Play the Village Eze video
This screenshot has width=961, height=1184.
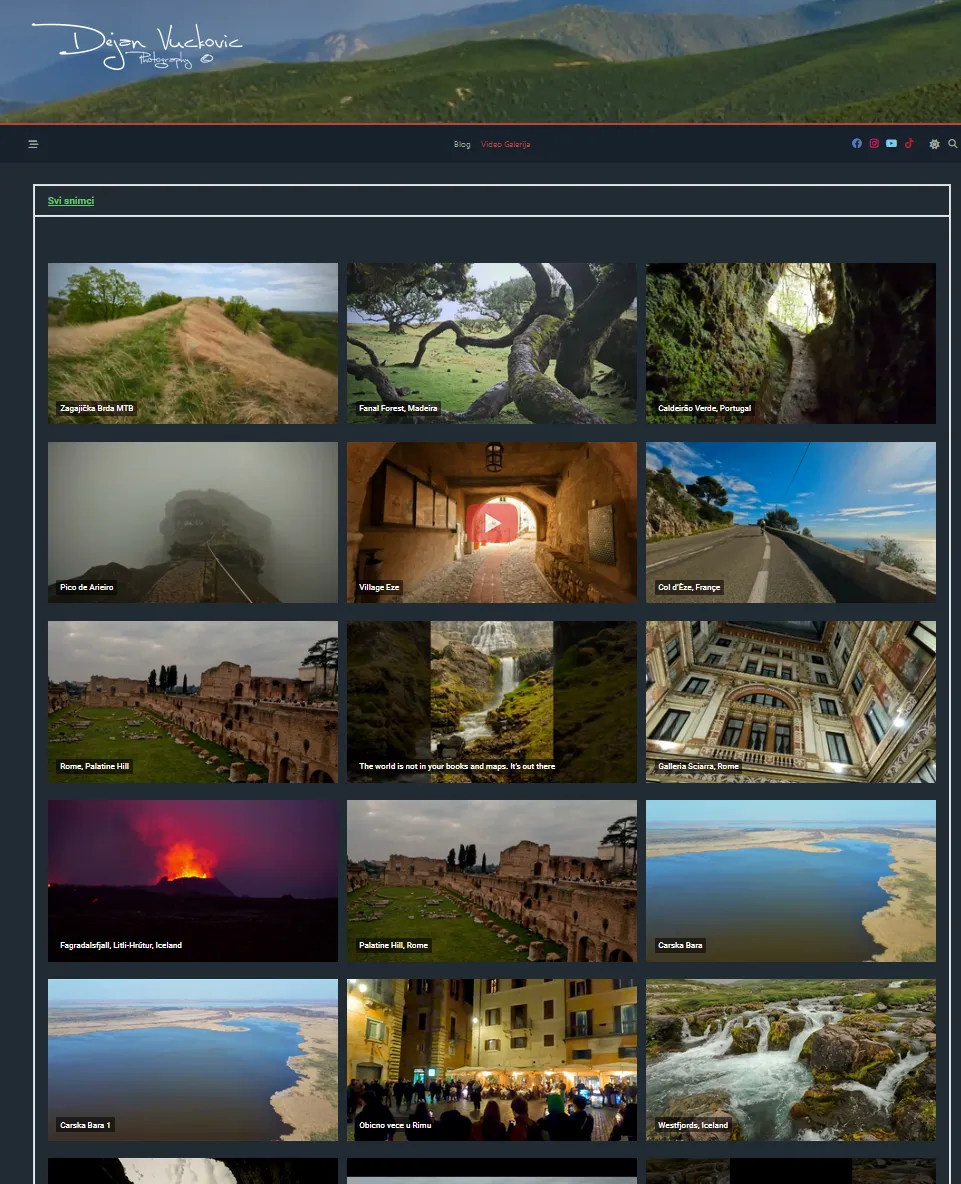[x=491, y=523]
